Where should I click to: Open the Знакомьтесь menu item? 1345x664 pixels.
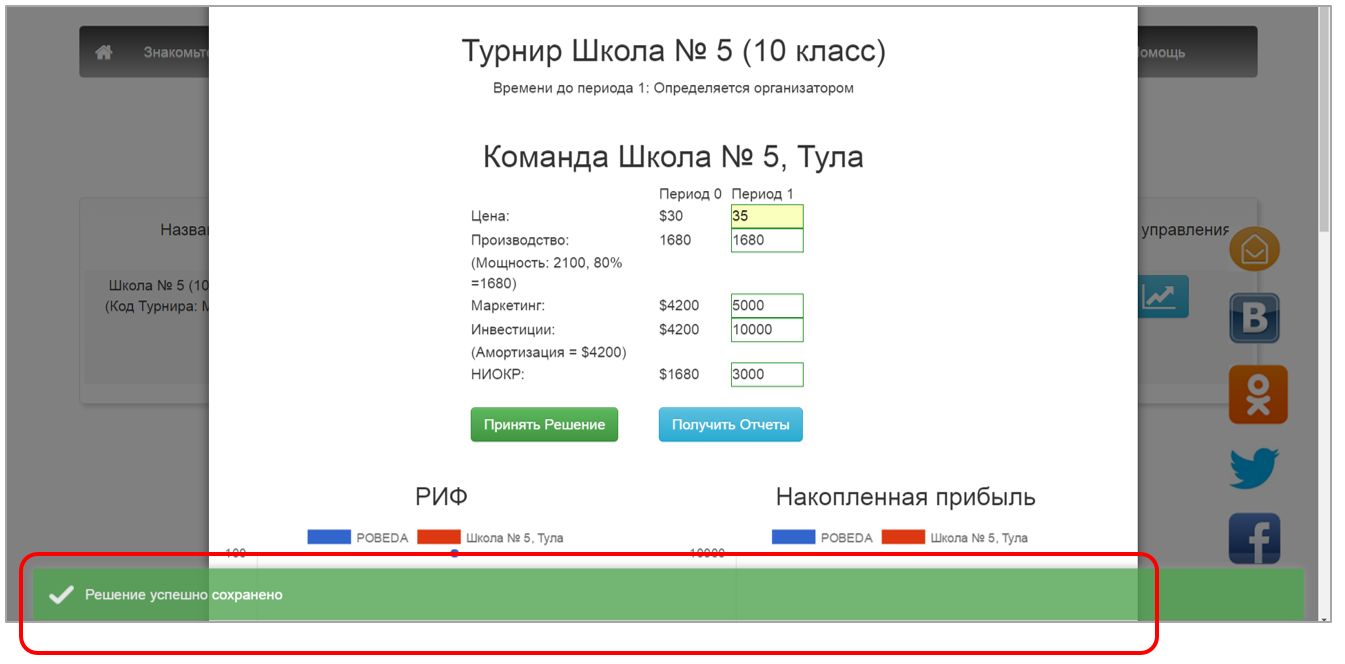click(x=176, y=52)
